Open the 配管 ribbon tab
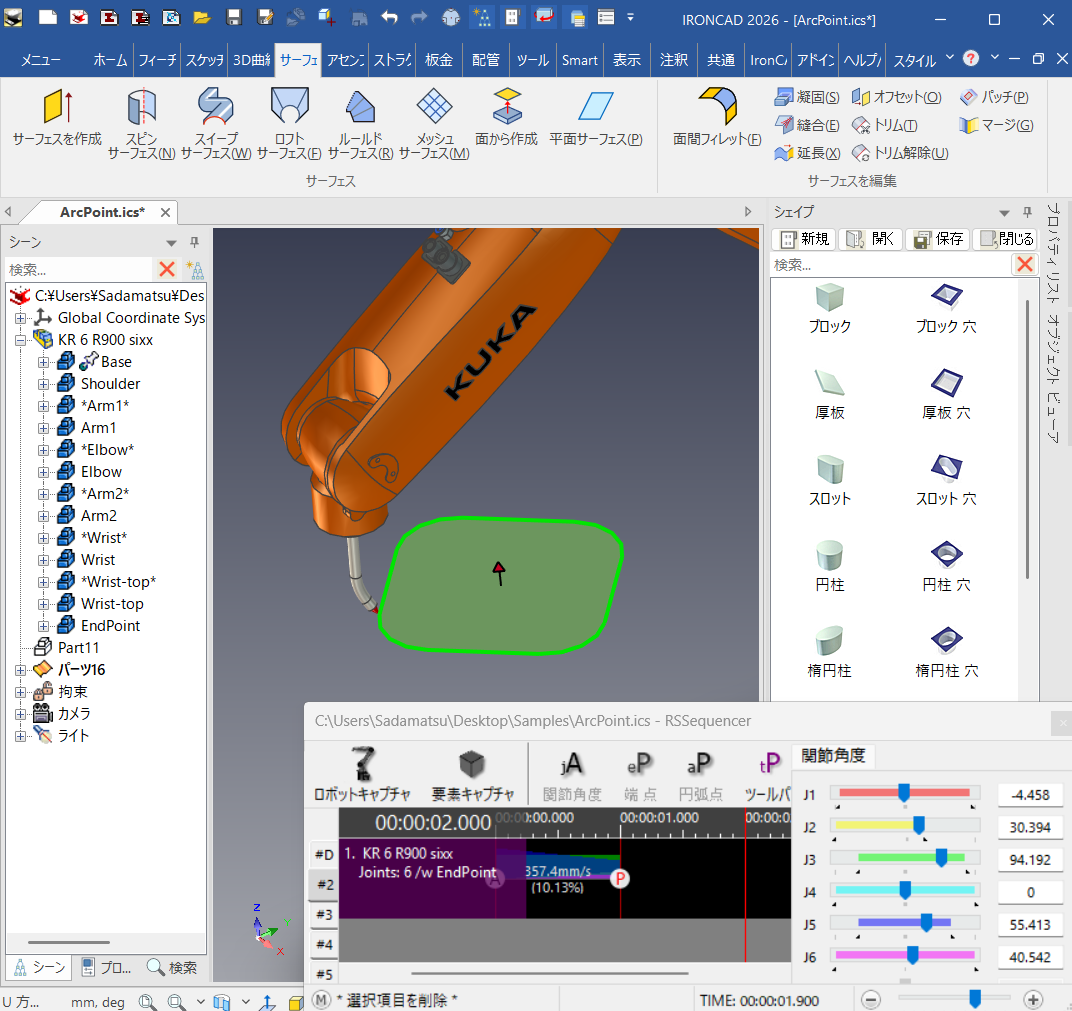The image size is (1072, 1011). pyautogui.click(x=485, y=60)
